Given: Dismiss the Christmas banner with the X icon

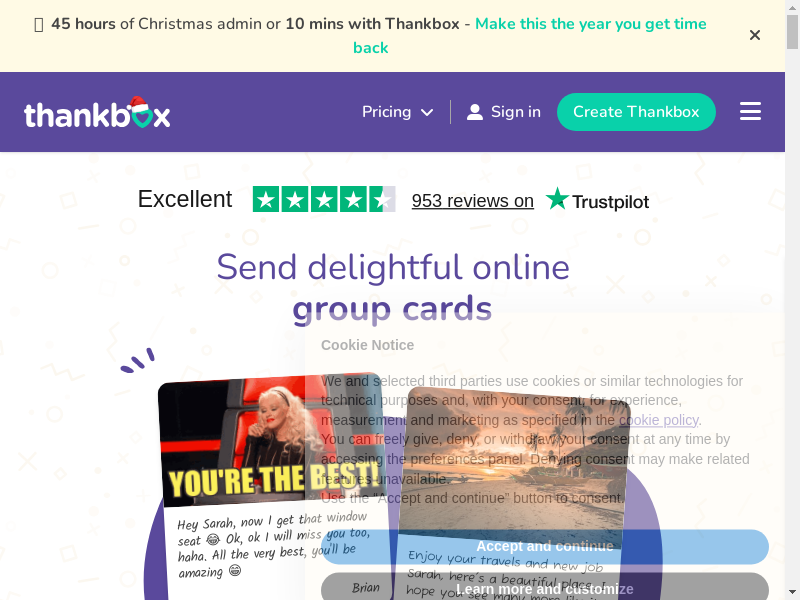Looking at the screenshot, I should pos(755,35).
